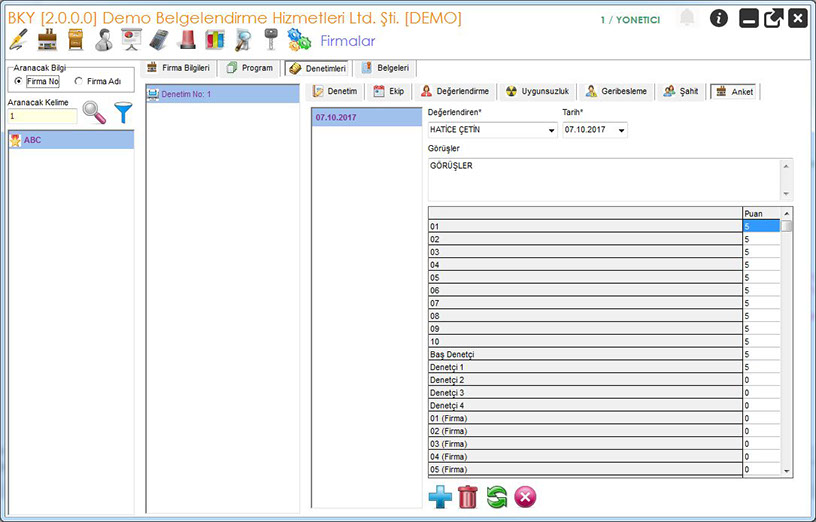Select the 07.10.2017 survey entry
Viewport: 816px width, 522px height.
(x=366, y=117)
